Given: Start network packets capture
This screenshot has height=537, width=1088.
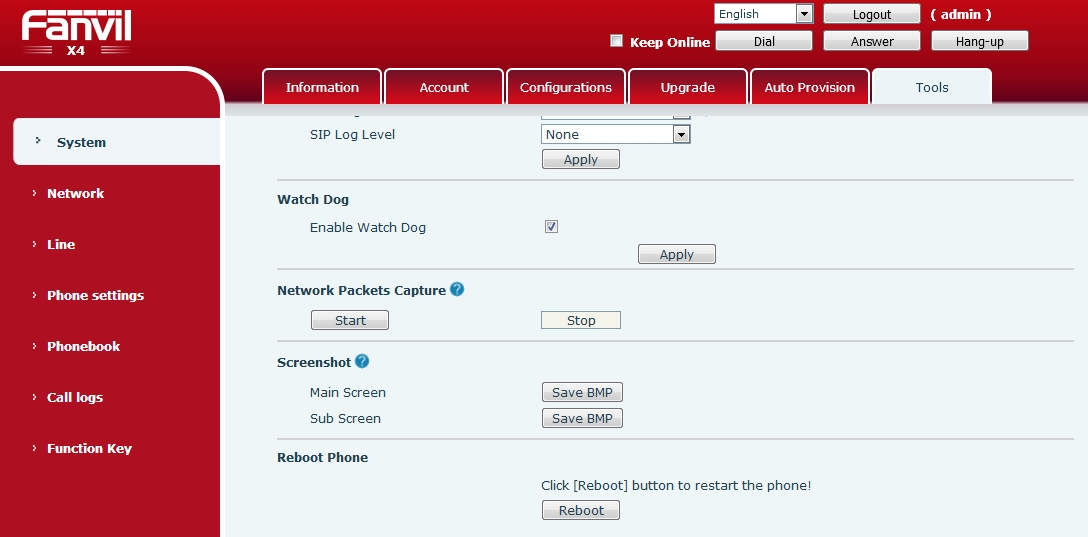Looking at the screenshot, I should [x=350, y=320].
